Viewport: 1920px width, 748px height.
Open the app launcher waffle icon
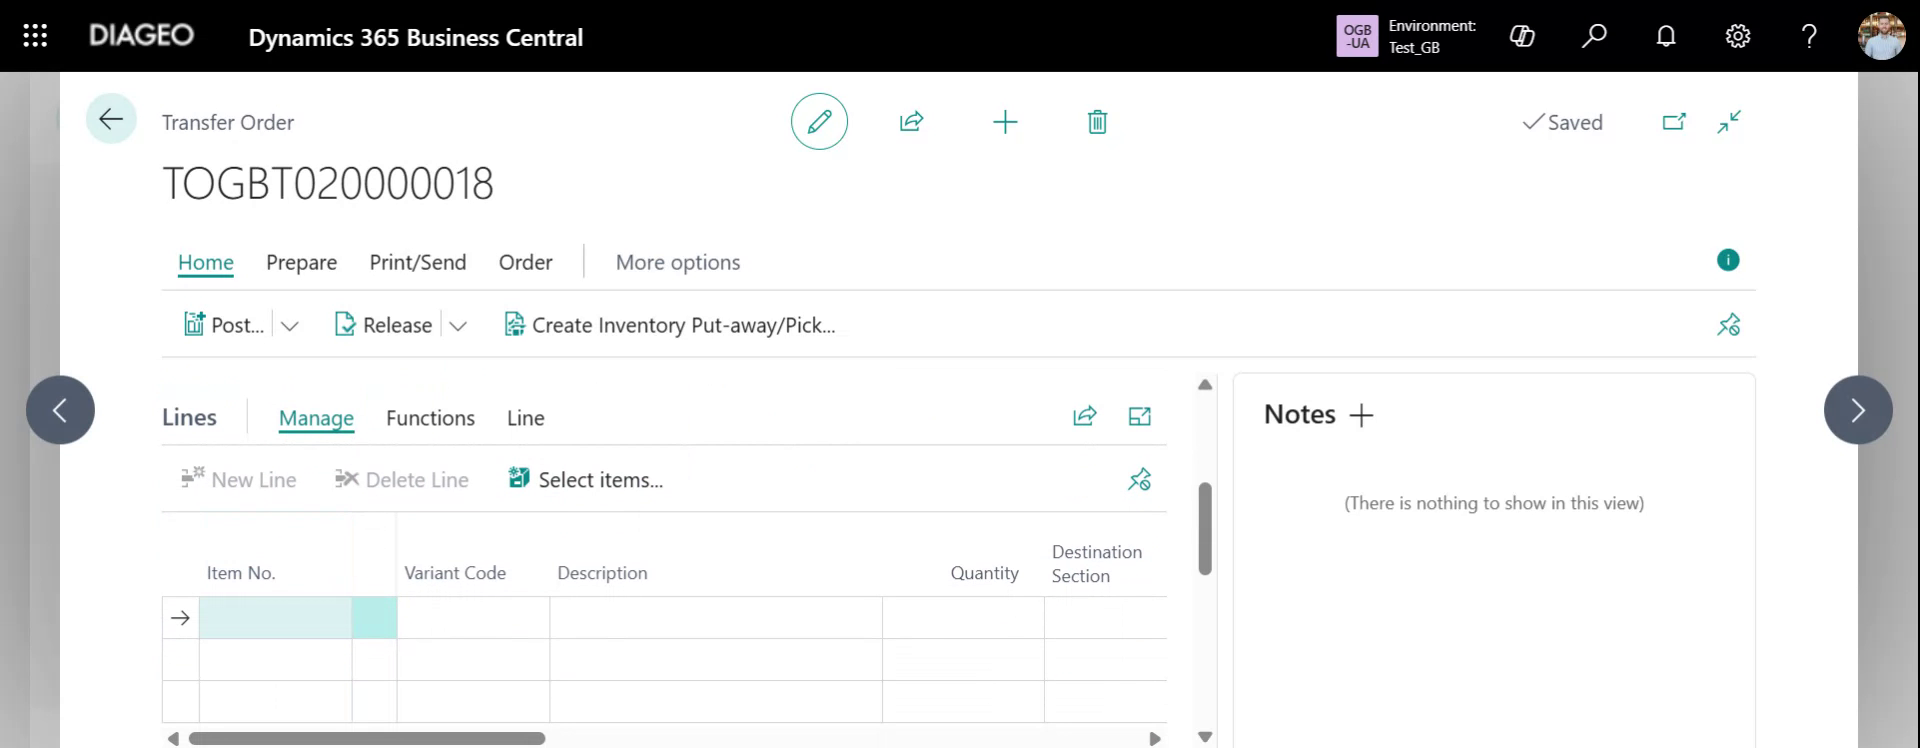(35, 36)
